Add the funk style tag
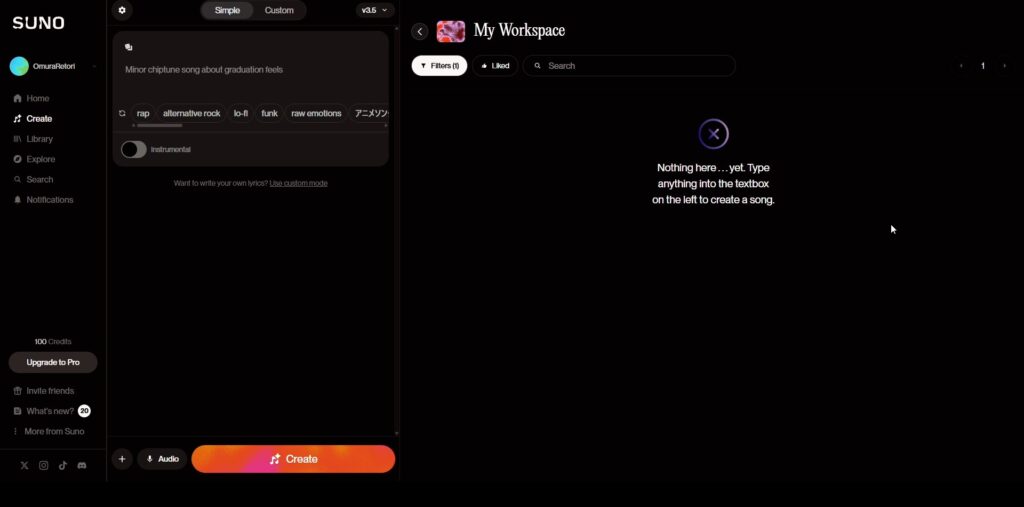Viewport: 1024px width, 507px height. pyautogui.click(x=270, y=114)
